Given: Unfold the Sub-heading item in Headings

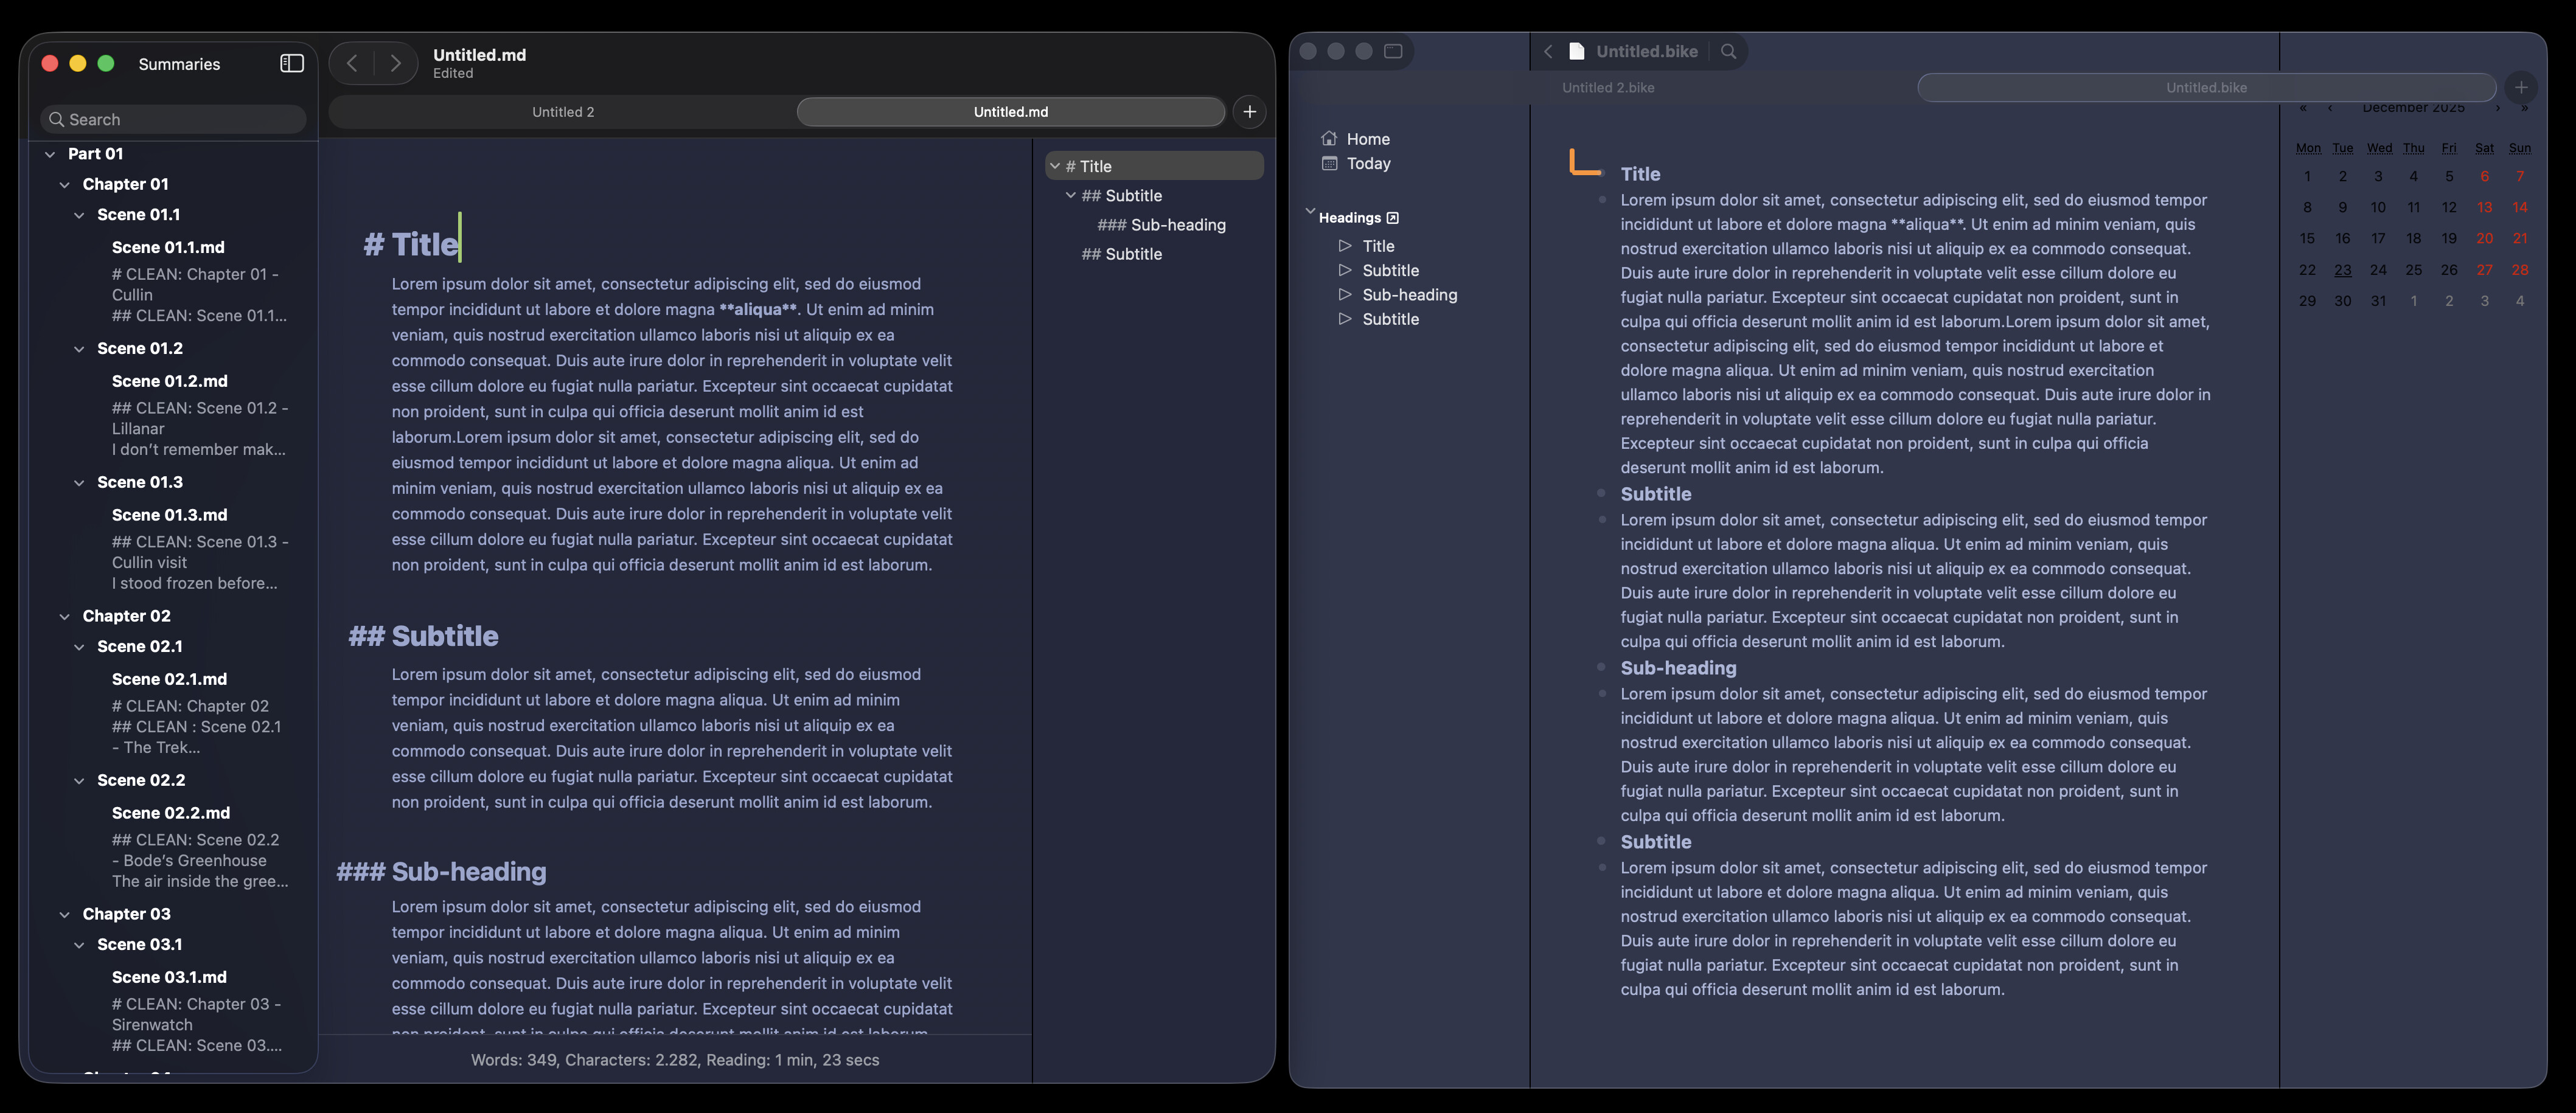Looking at the screenshot, I should 1345,295.
